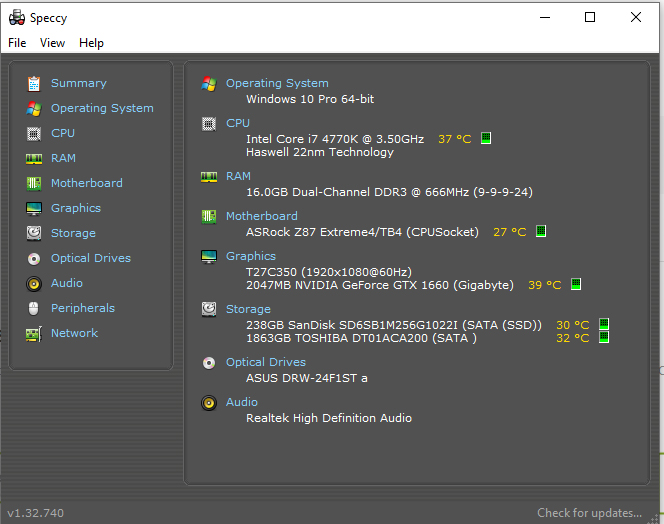Click the Storage hard drive icon in sidebar
Viewport: 664px width, 524px height.
(x=34, y=233)
